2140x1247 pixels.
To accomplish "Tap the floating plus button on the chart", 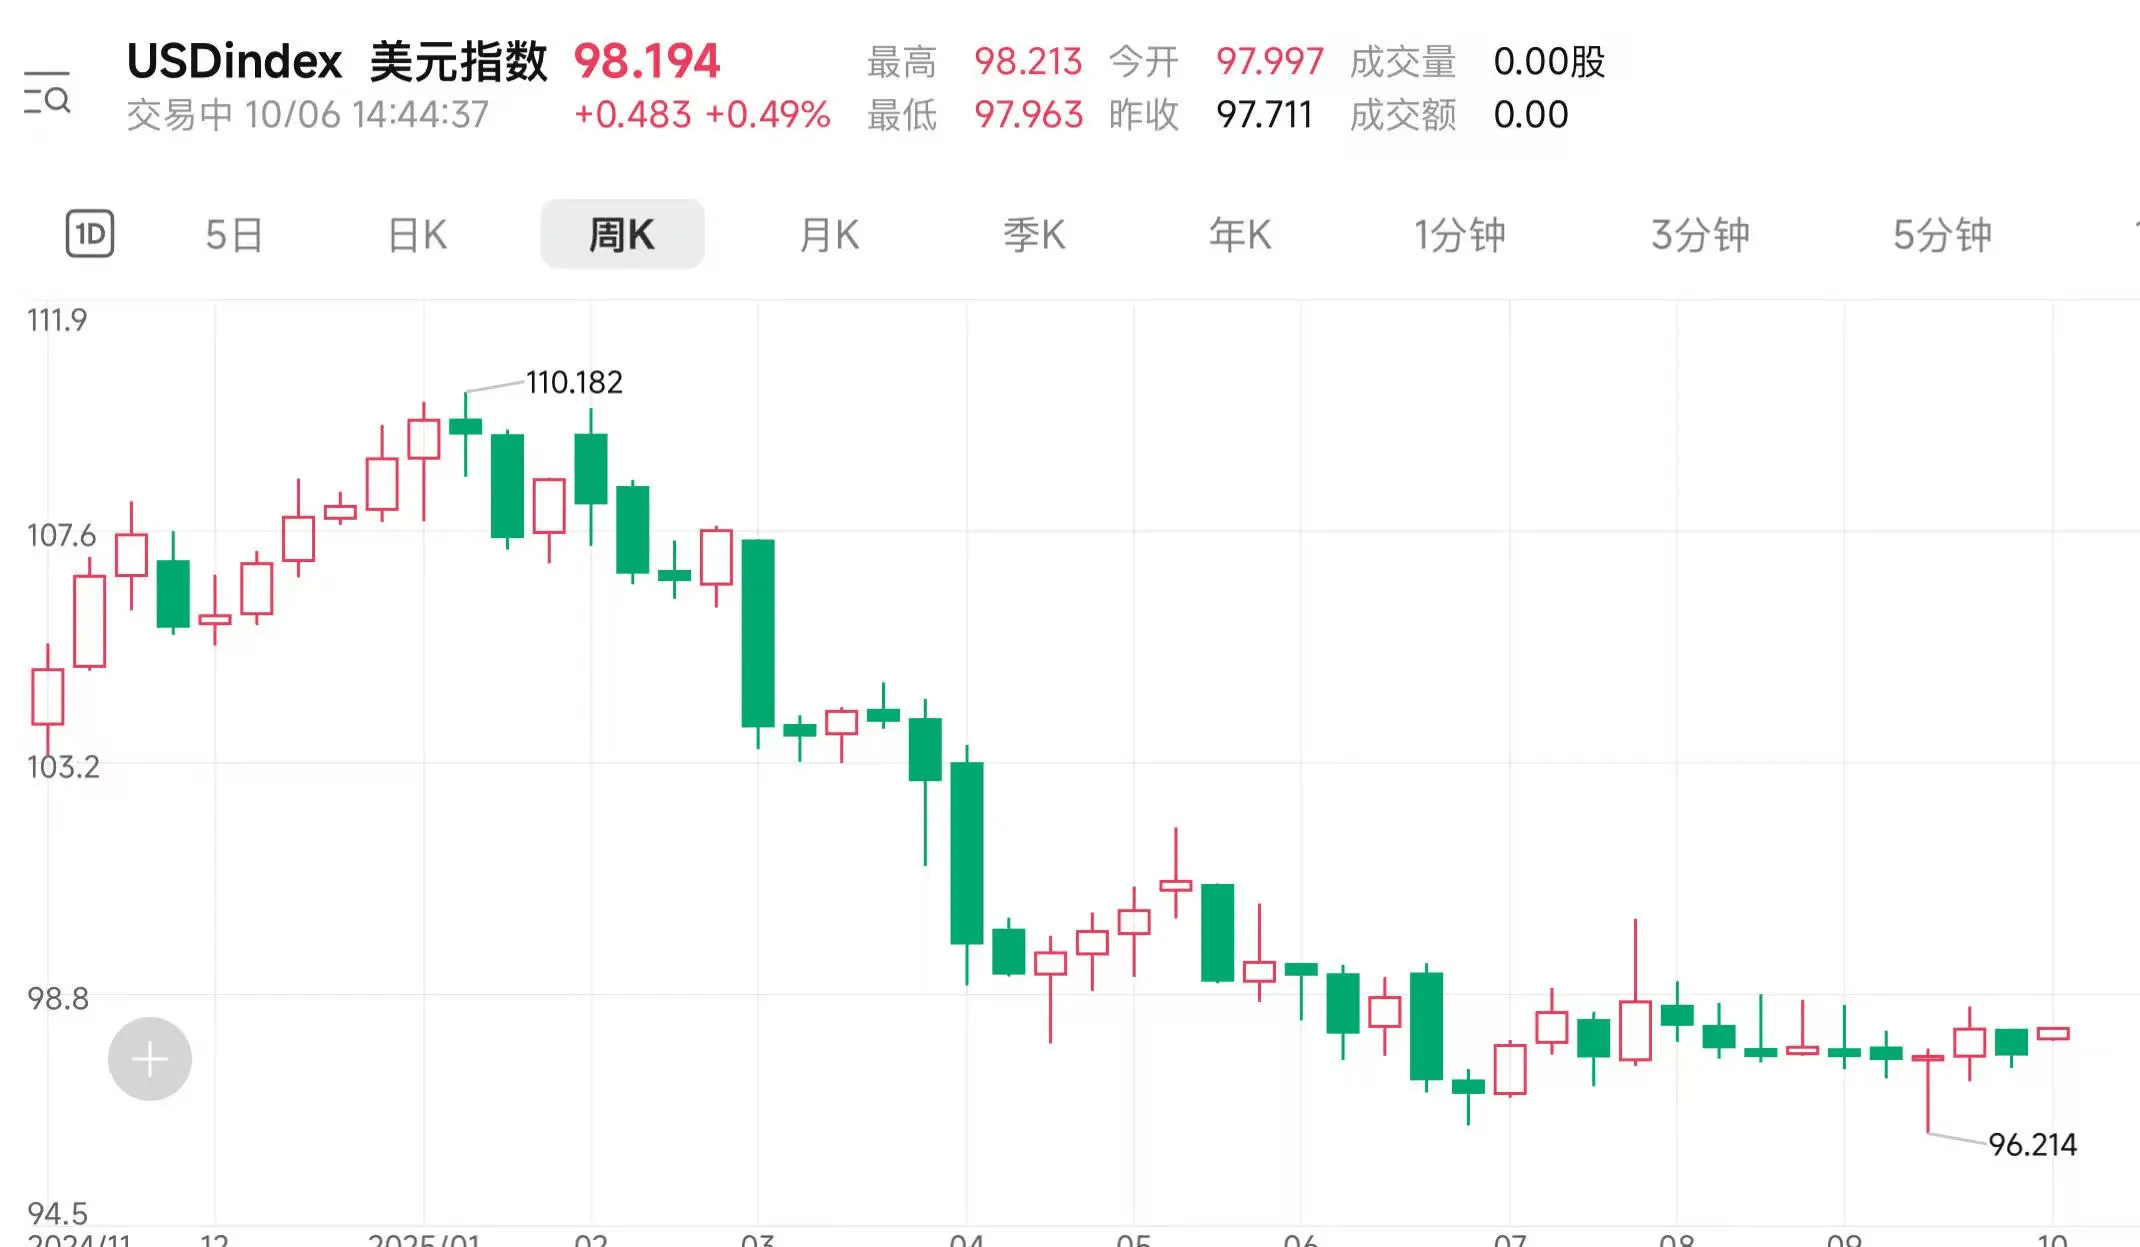I will coord(148,1057).
